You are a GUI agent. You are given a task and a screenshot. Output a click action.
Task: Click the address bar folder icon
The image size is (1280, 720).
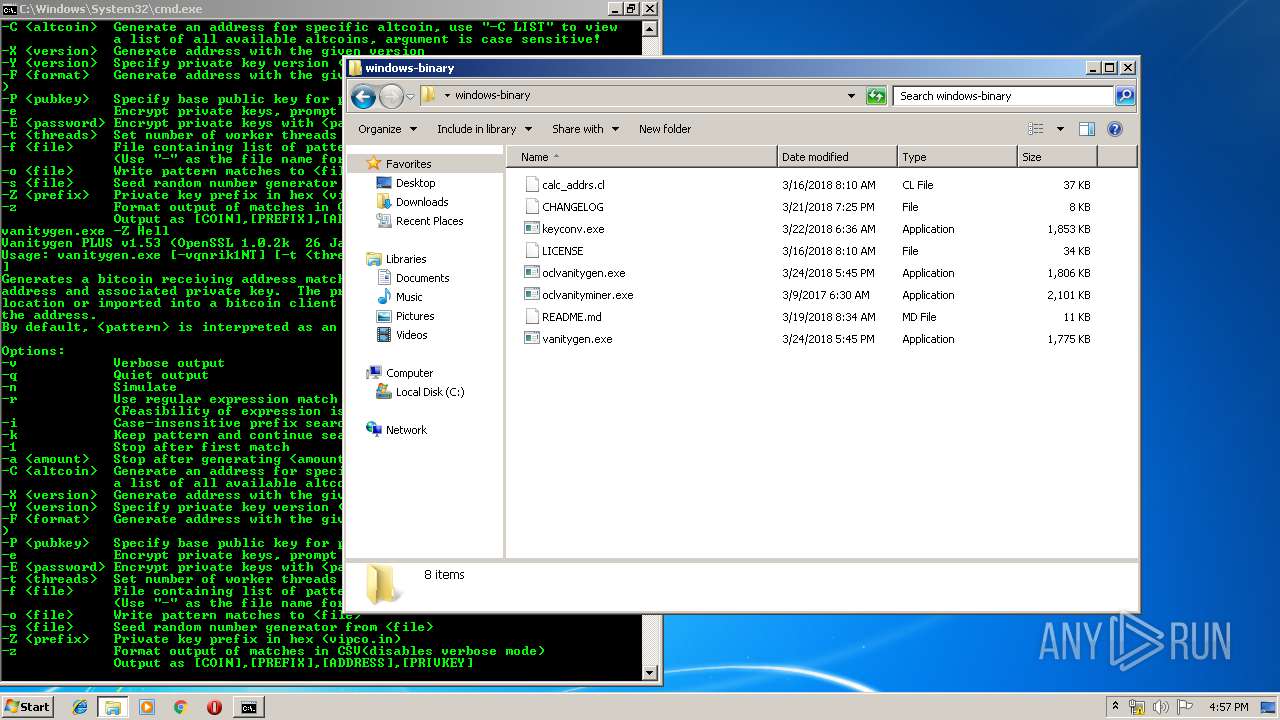429,96
